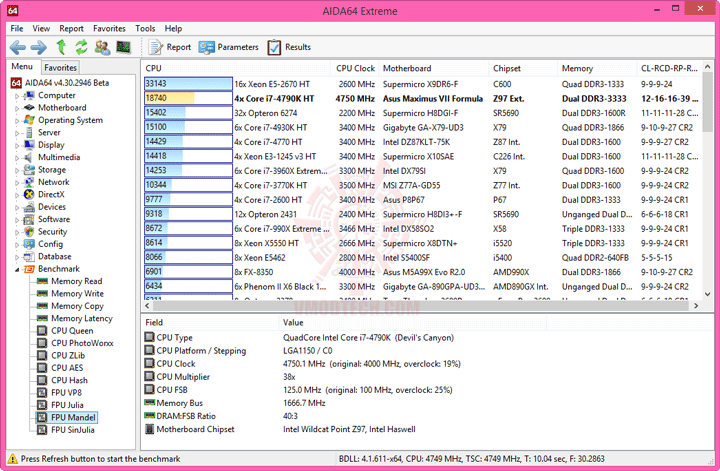Switch to the Favorites tab

tap(60, 67)
